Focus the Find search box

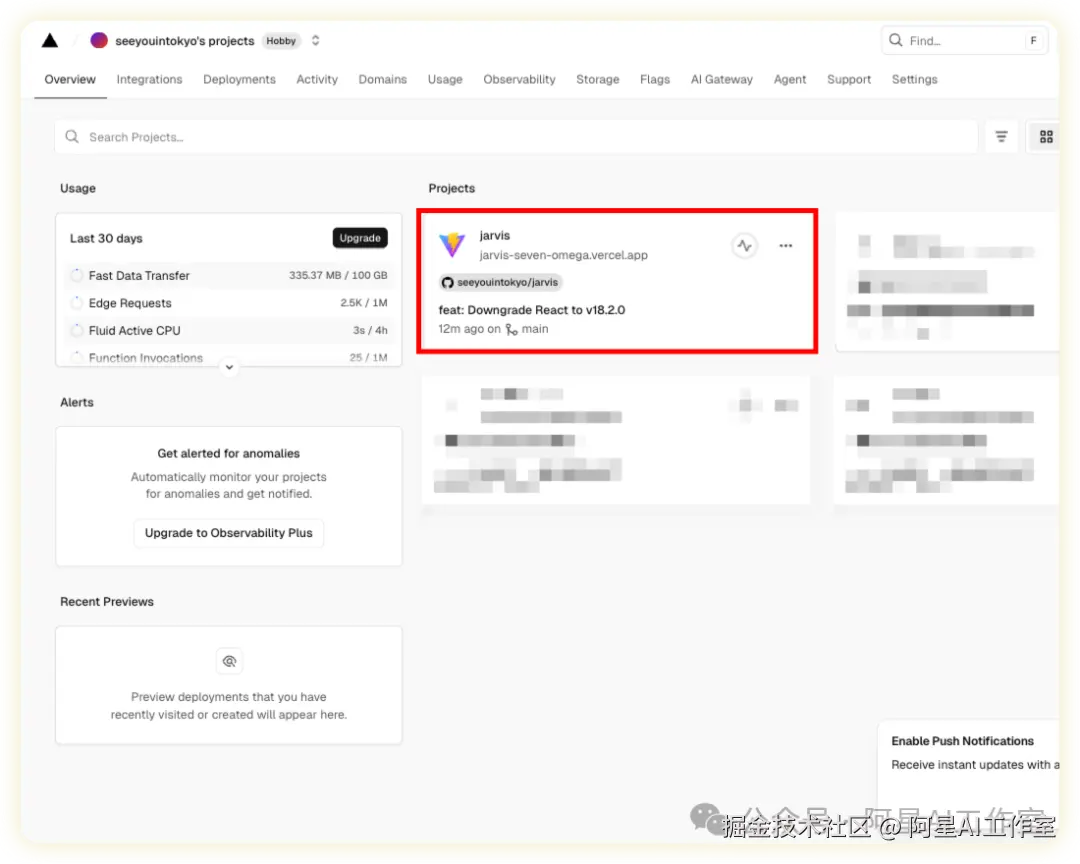click(964, 41)
